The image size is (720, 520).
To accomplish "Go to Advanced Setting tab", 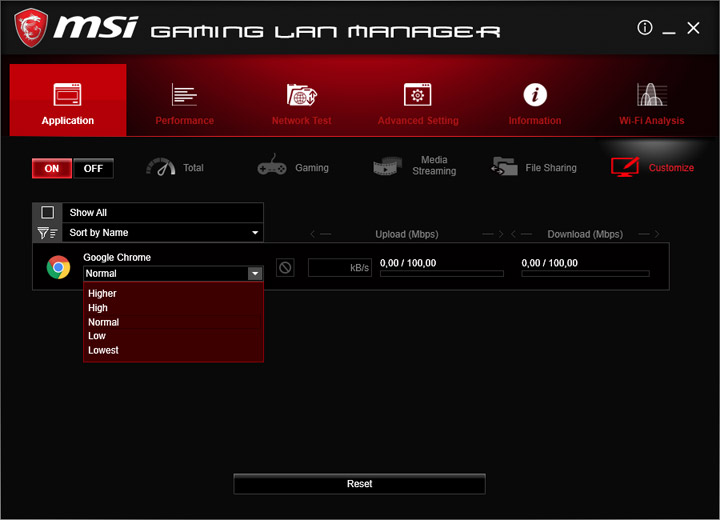I will pos(418,100).
